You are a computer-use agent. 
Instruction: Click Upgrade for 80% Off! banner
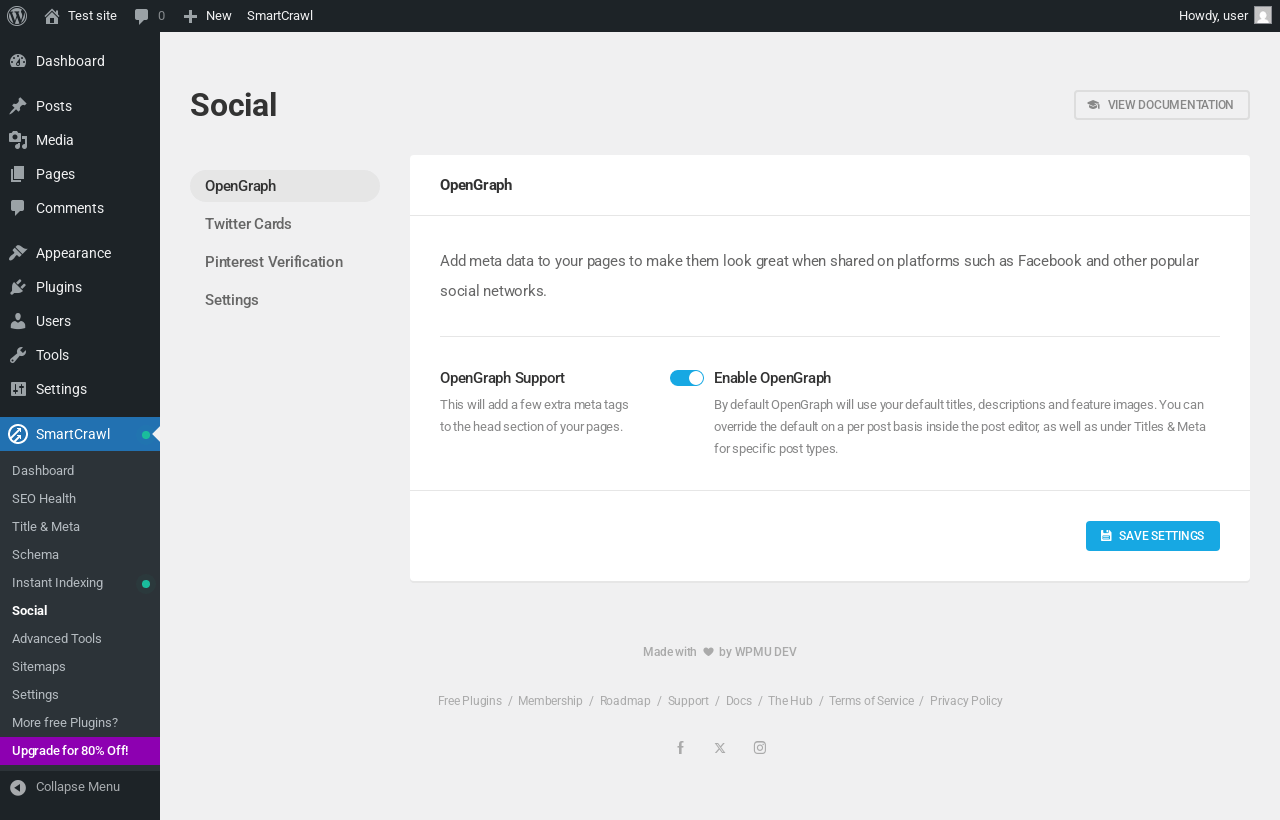point(80,751)
